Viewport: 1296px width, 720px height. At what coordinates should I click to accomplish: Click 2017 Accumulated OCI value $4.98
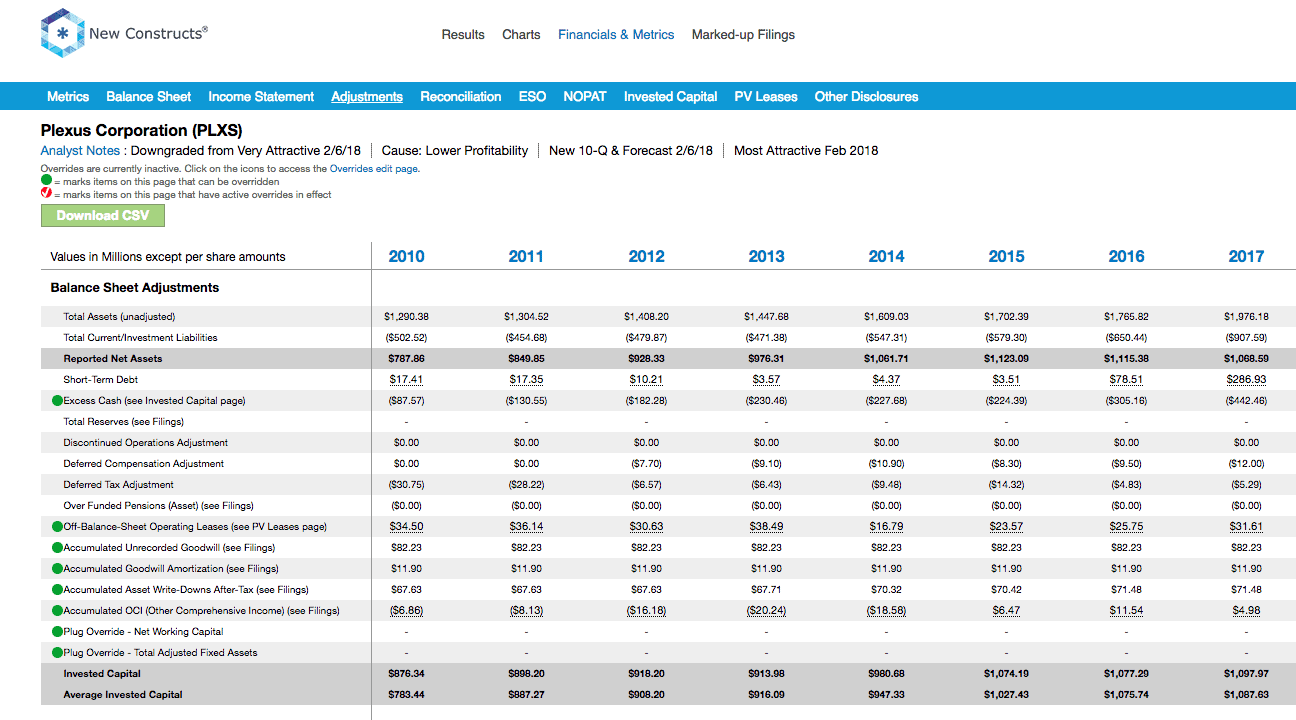point(1246,611)
